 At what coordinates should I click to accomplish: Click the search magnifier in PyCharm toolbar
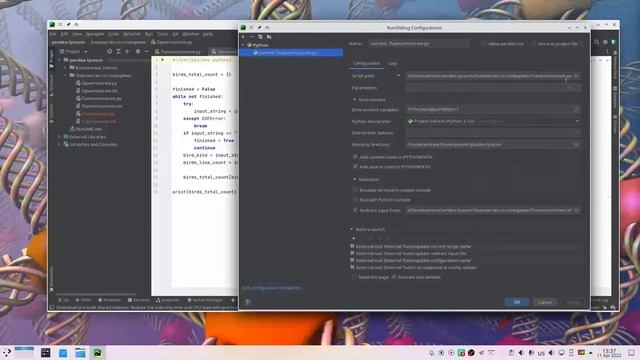click(x=596, y=42)
